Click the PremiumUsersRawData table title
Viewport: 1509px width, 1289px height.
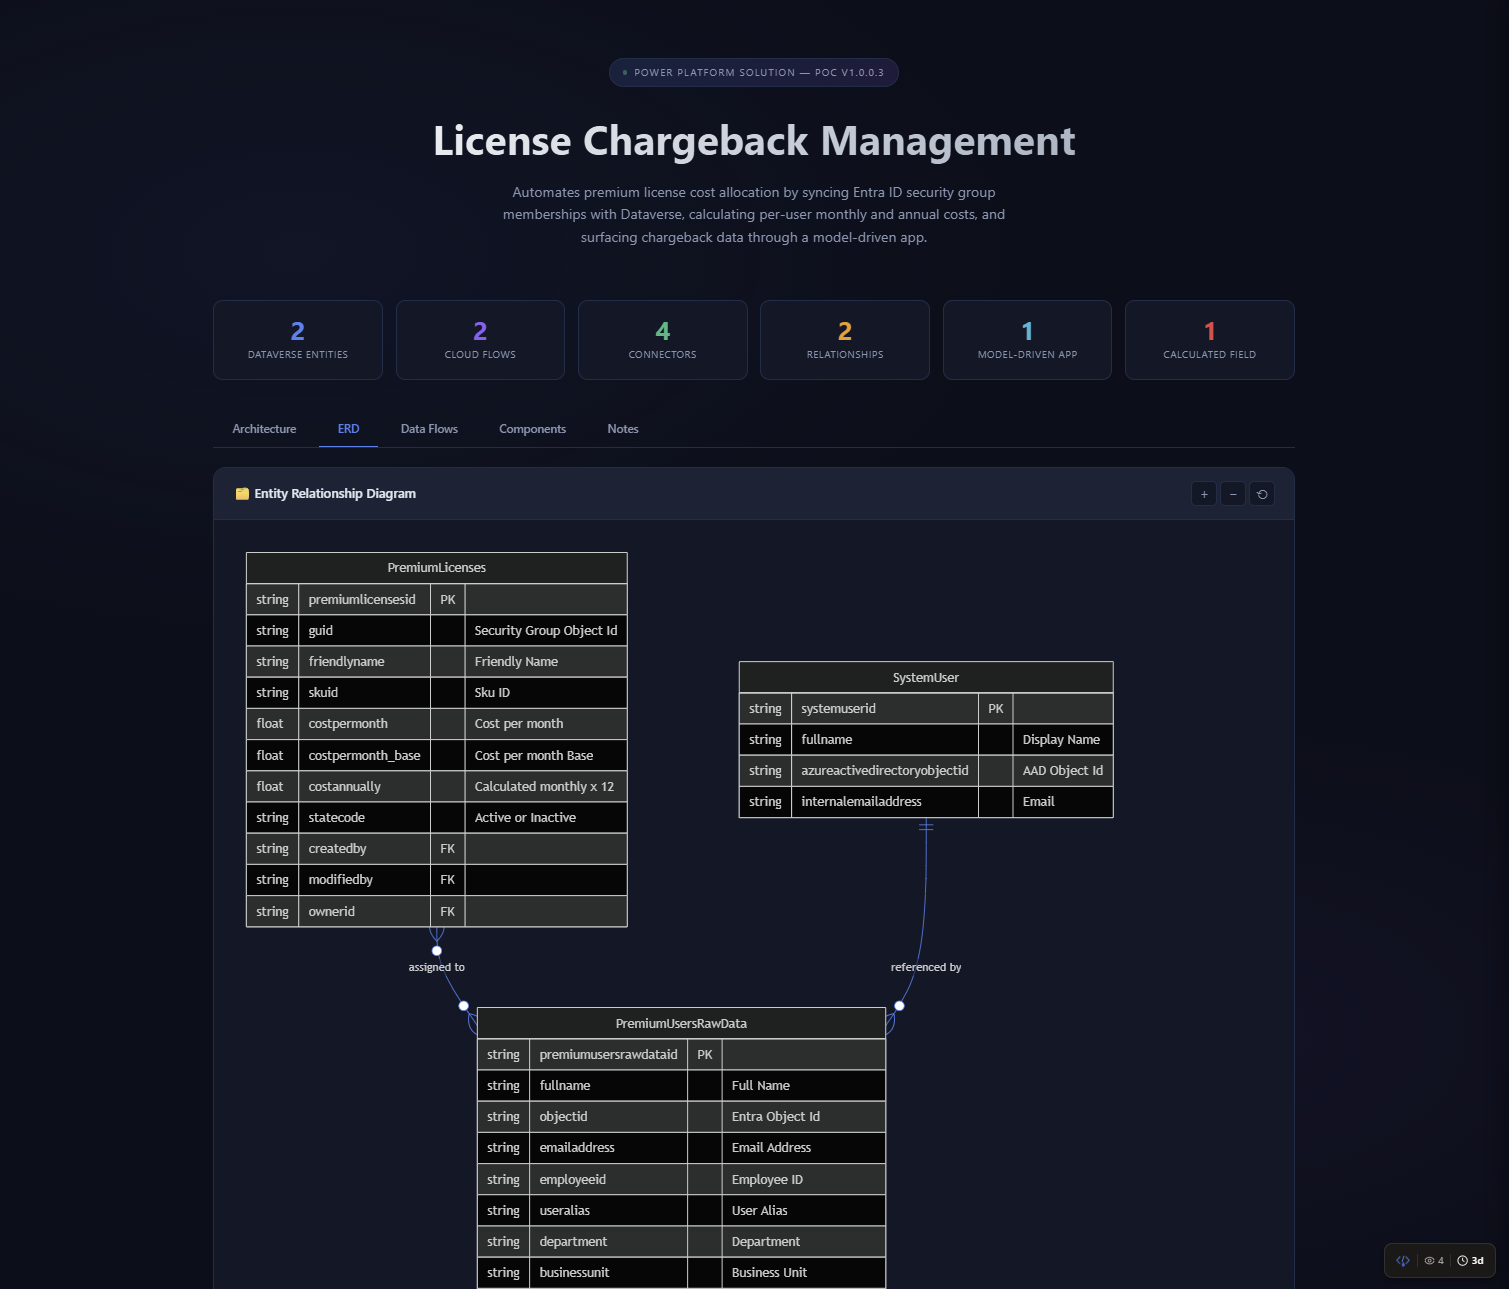pyautogui.click(x=680, y=1023)
